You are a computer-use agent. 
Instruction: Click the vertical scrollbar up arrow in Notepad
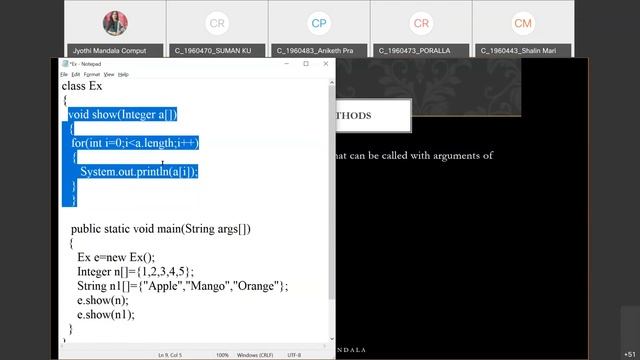(332, 83)
